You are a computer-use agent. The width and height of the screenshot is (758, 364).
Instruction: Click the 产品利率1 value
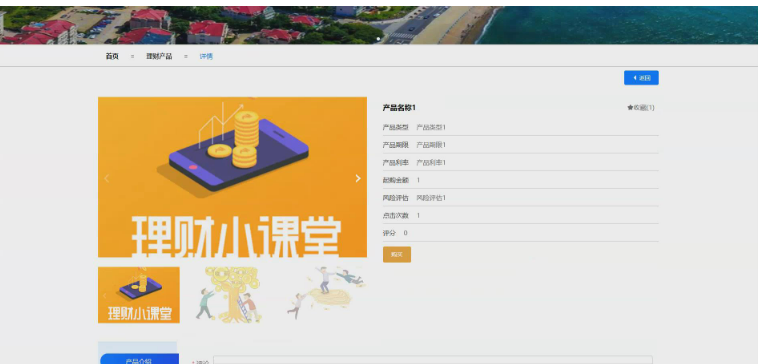click(431, 163)
